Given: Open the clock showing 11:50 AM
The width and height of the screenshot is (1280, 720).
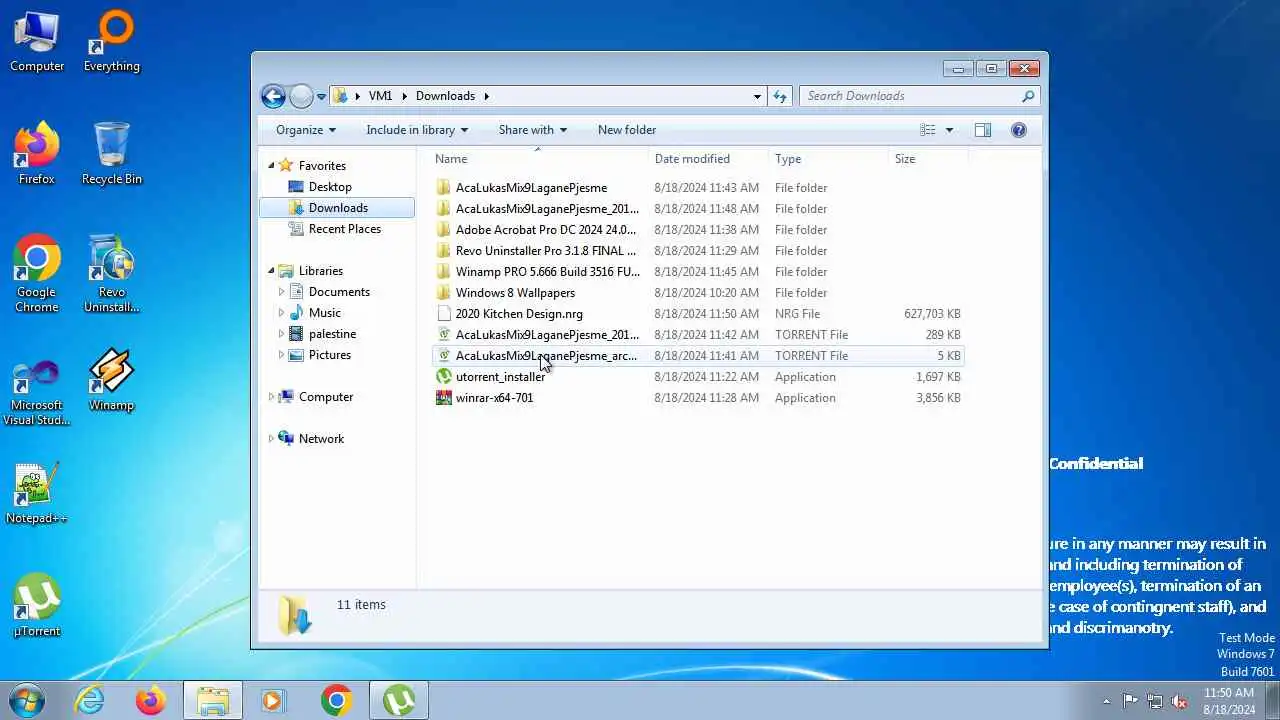Looking at the screenshot, I should [x=1229, y=701].
